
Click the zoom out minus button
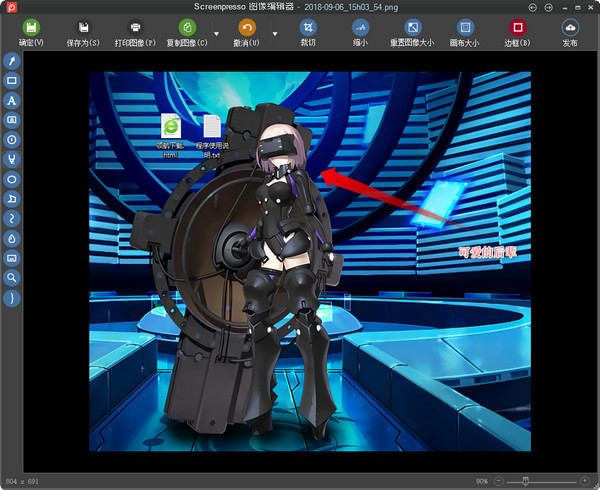click(499, 481)
